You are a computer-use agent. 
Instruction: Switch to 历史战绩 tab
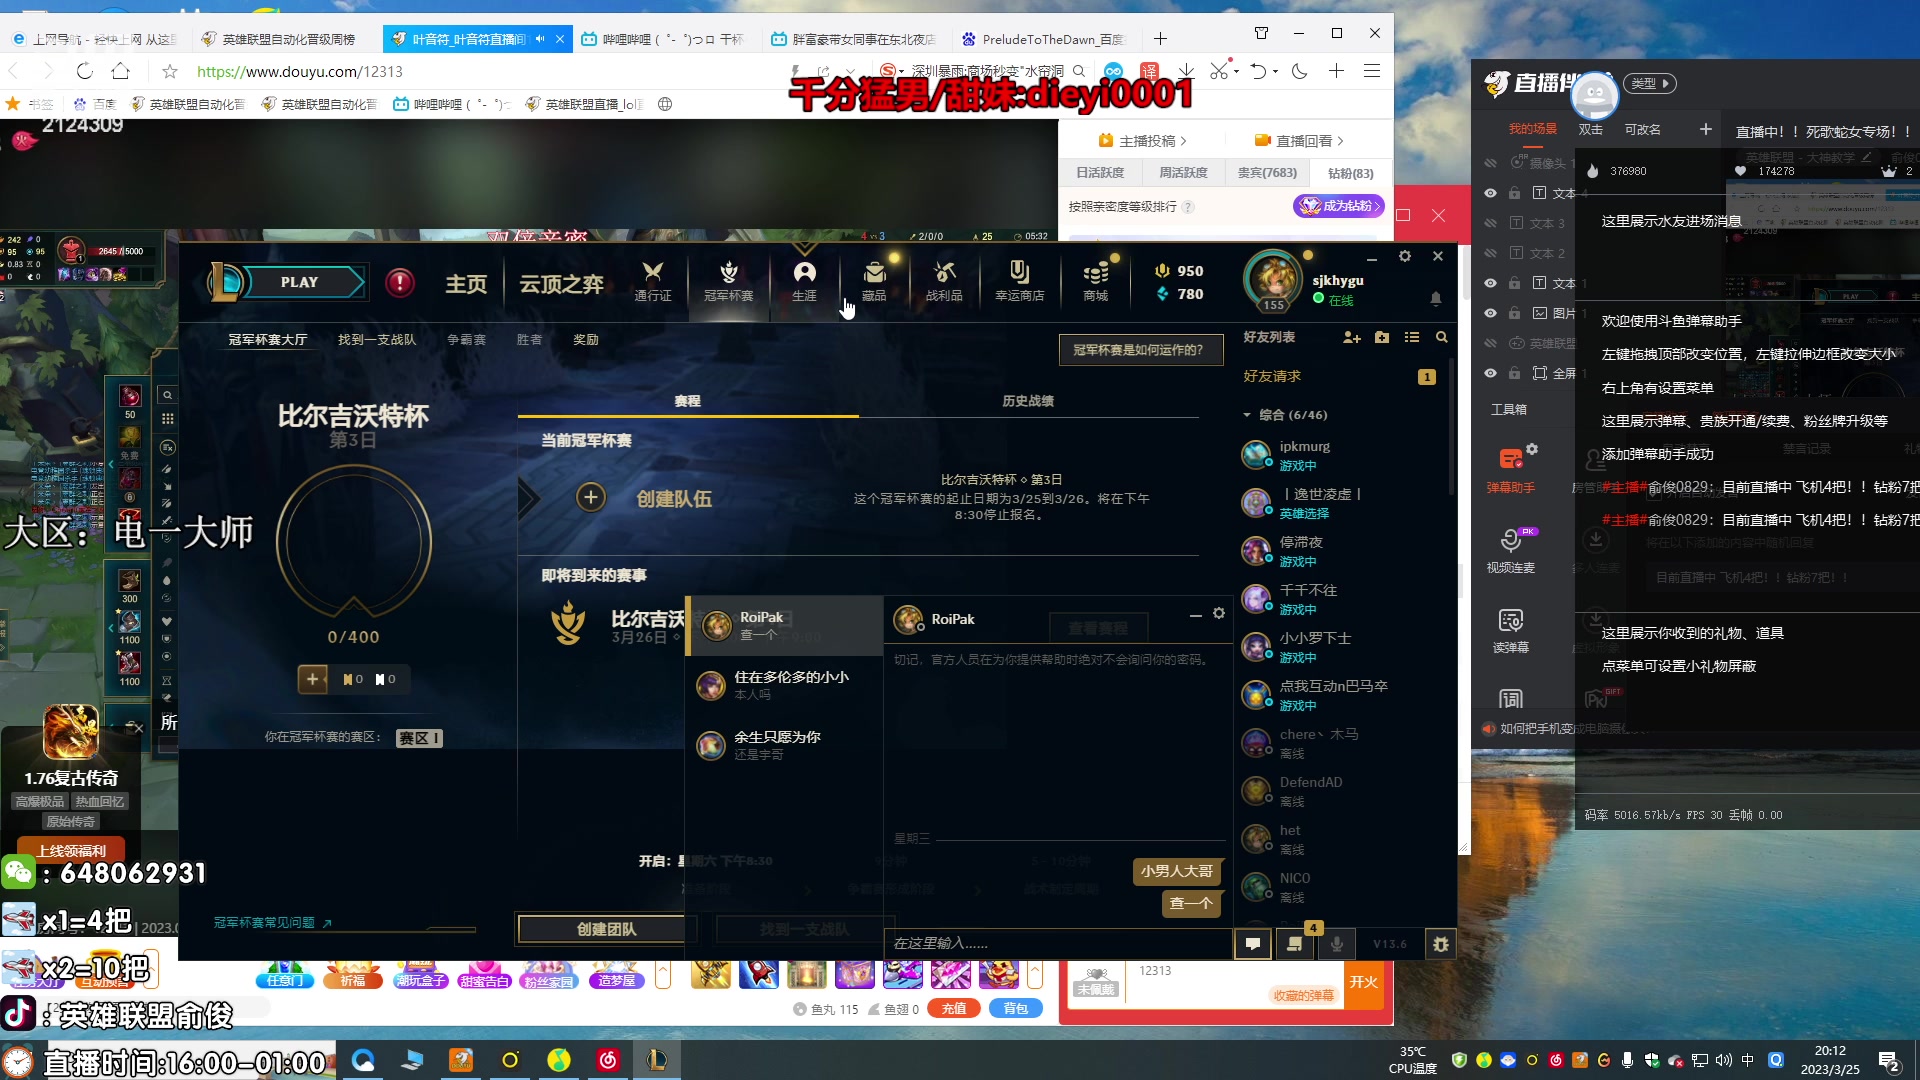(x=1028, y=401)
